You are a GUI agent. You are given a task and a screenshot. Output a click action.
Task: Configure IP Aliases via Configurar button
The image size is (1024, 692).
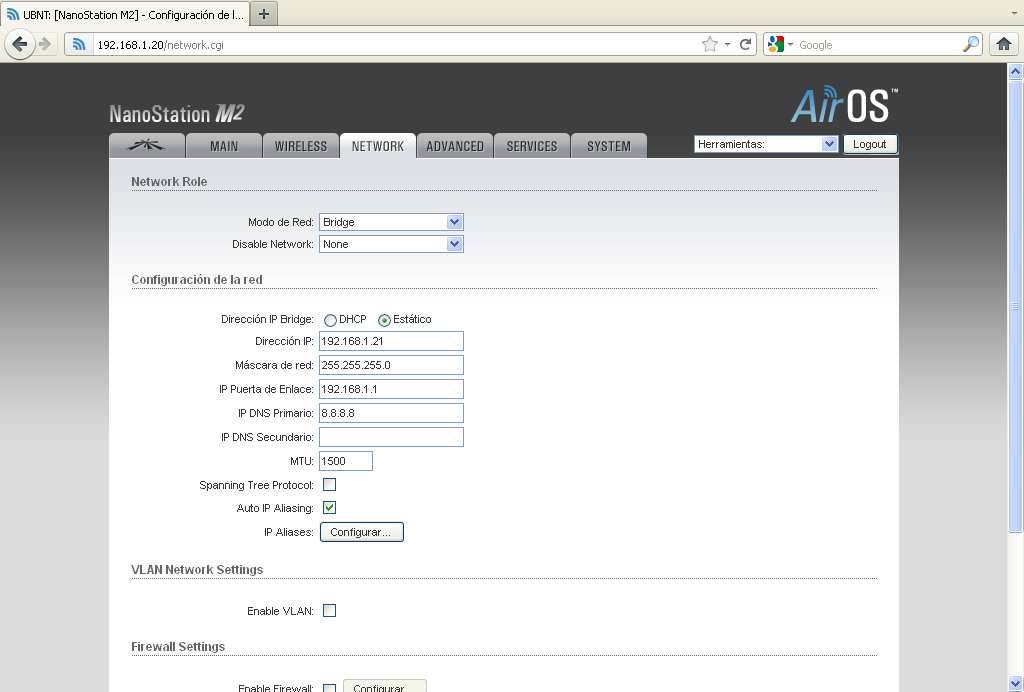coord(361,531)
